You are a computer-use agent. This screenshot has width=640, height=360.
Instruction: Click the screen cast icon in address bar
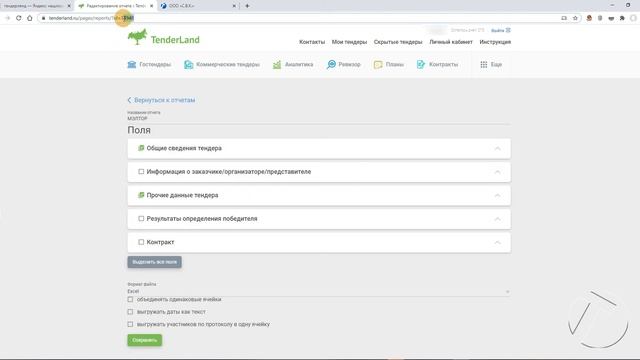point(564,18)
